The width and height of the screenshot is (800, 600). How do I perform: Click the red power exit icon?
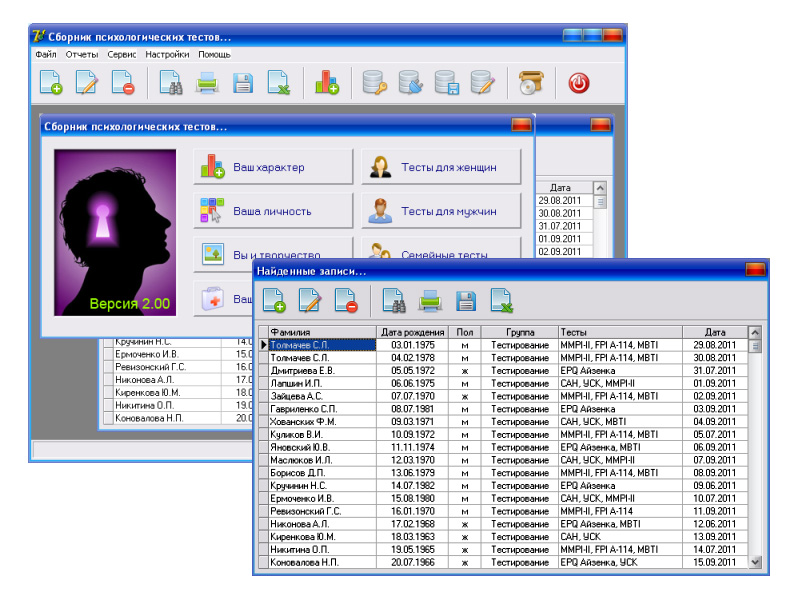[578, 84]
